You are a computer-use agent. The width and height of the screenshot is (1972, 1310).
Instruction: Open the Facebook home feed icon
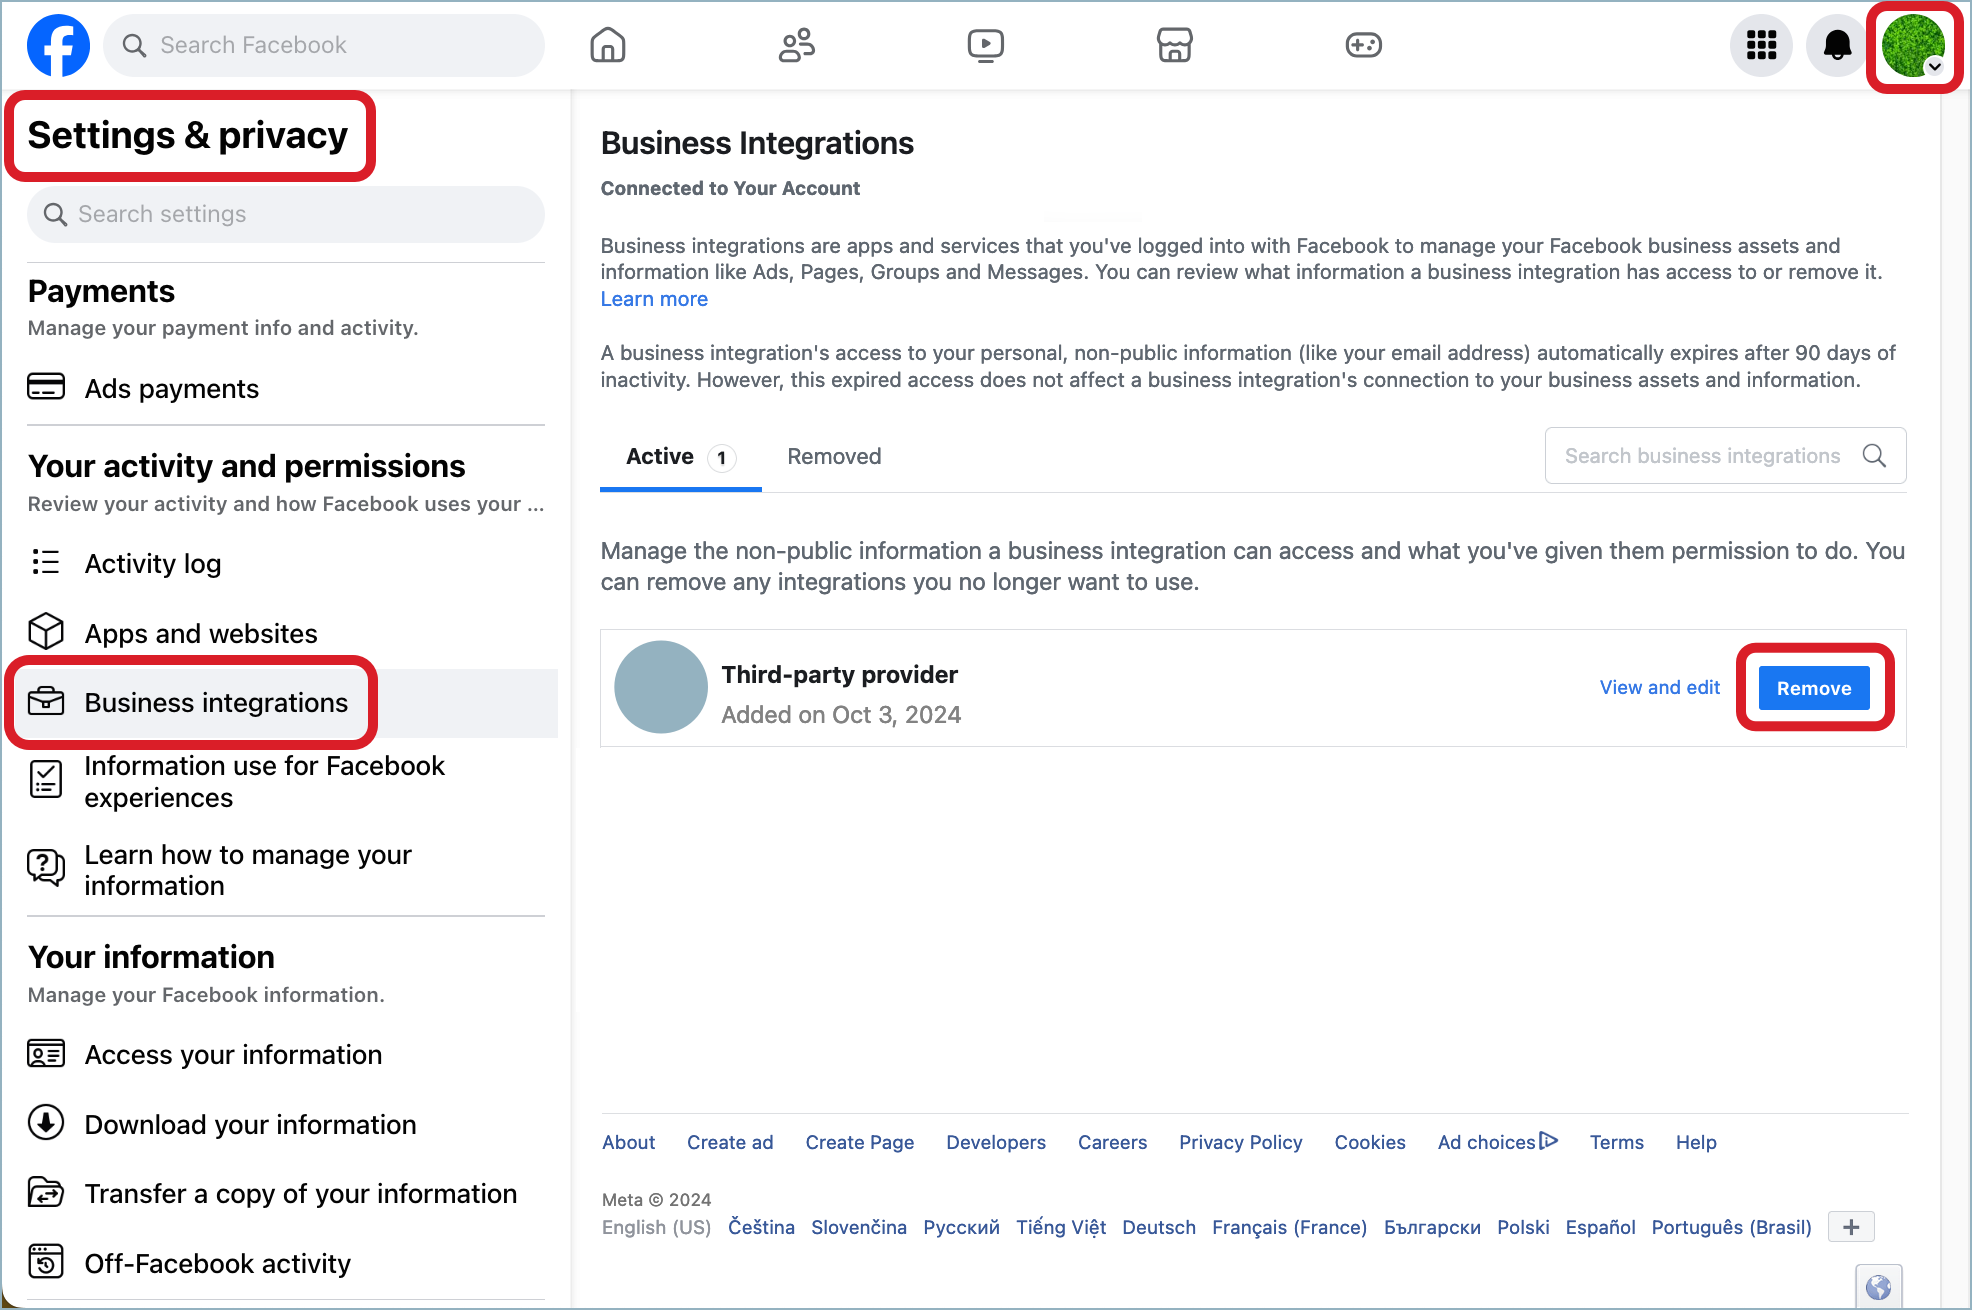(607, 45)
